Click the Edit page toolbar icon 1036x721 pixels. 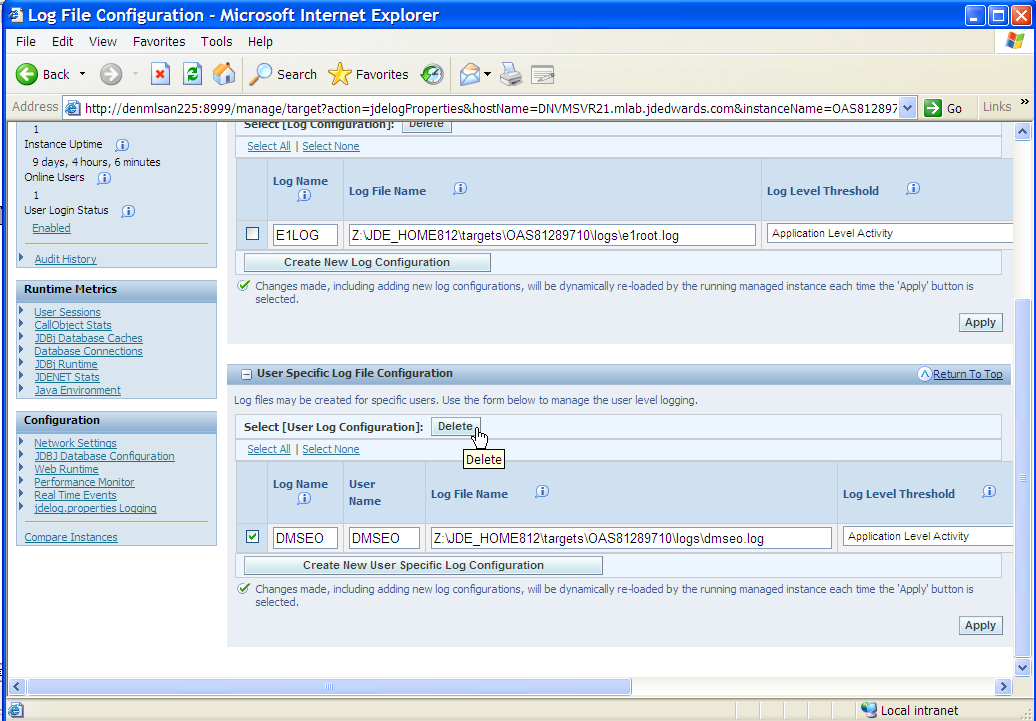(542, 74)
